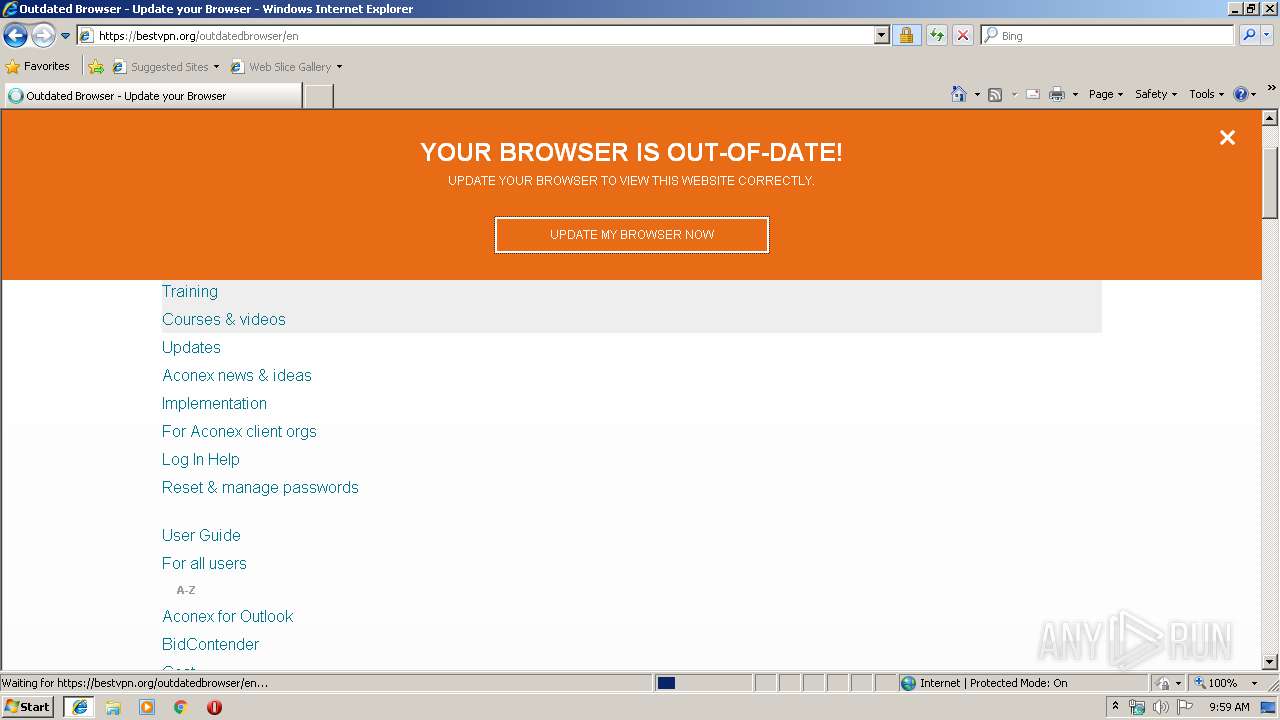Click the network tray icon
The height and width of the screenshot is (720, 1280).
[1137, 707]
